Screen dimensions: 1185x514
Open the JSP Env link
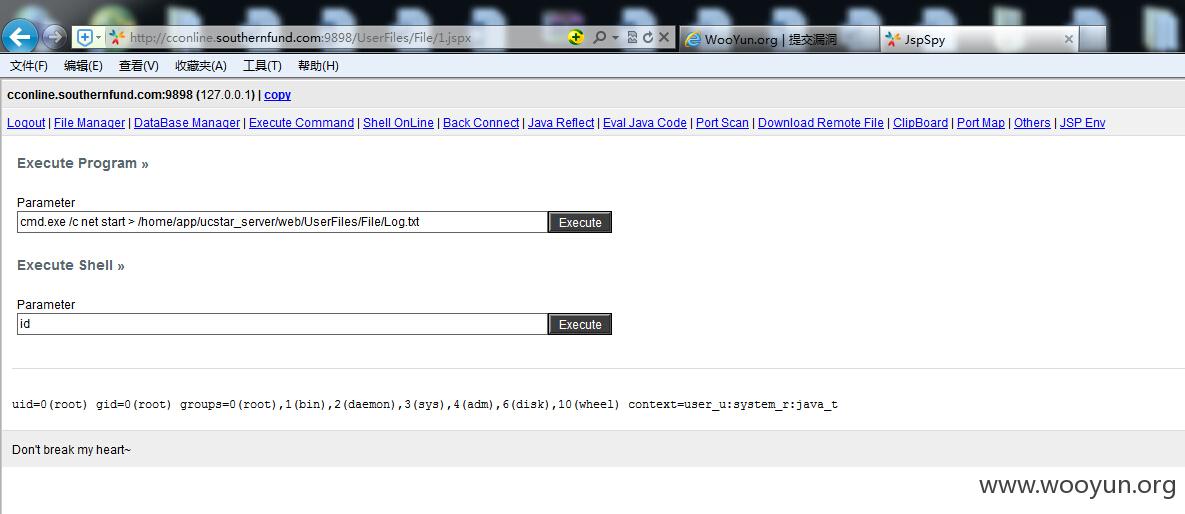[x=1082, y=122]
